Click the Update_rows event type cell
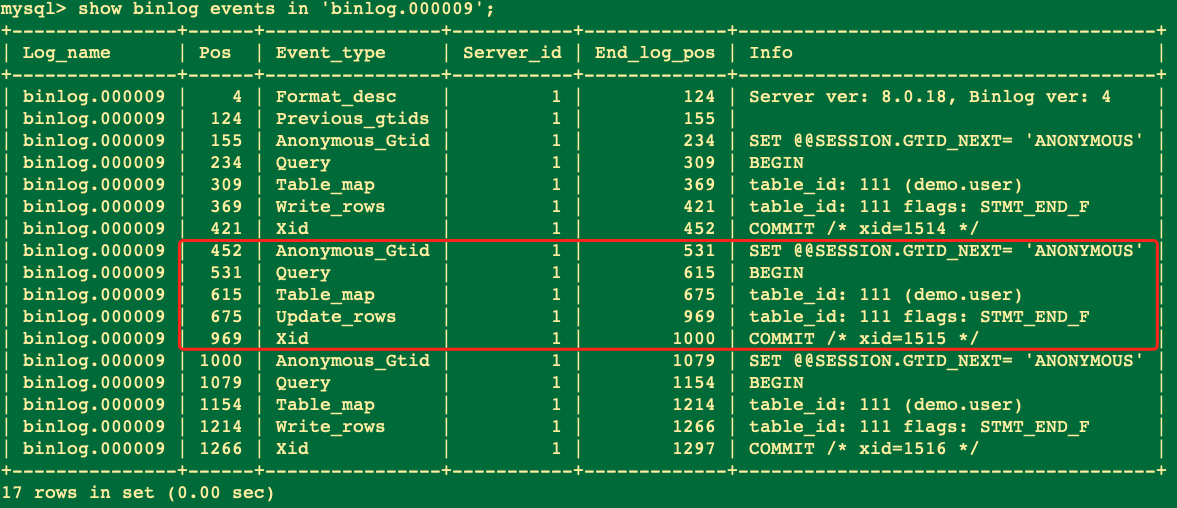Viewport: 1177px width, 508px height. pos(336,317)
